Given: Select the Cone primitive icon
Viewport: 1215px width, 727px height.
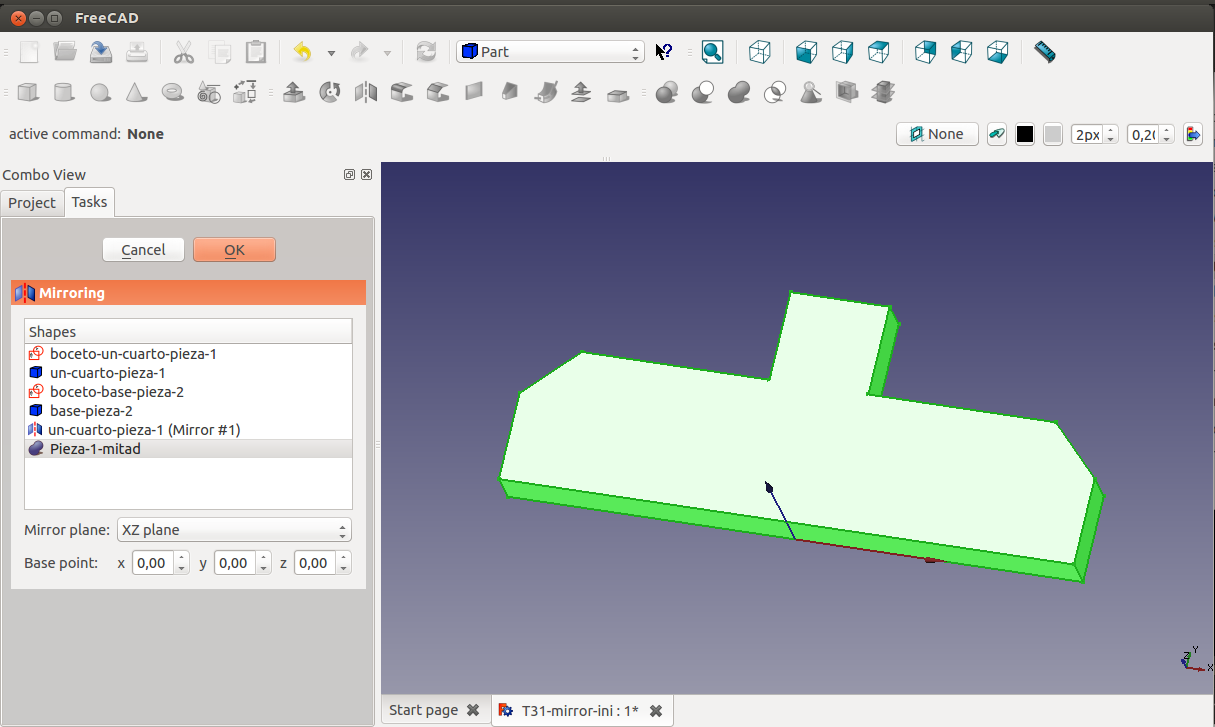Looking at the screenshot, I should click(136, 93).
